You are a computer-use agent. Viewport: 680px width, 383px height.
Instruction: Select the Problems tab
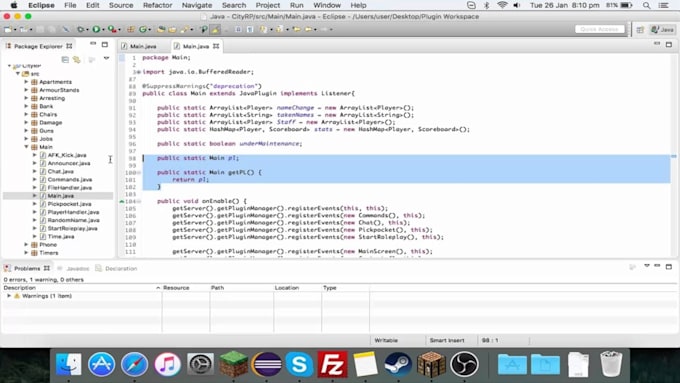[x=26, y=268]
